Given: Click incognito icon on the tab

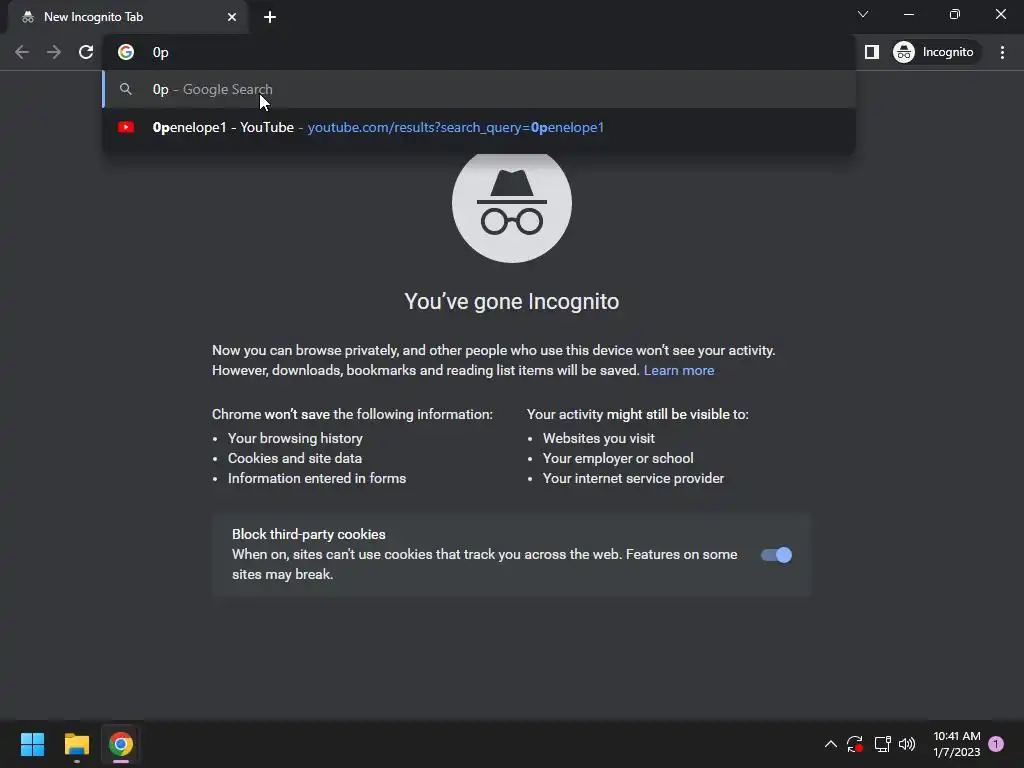Looking at the screenshot, I should [27, 17].
